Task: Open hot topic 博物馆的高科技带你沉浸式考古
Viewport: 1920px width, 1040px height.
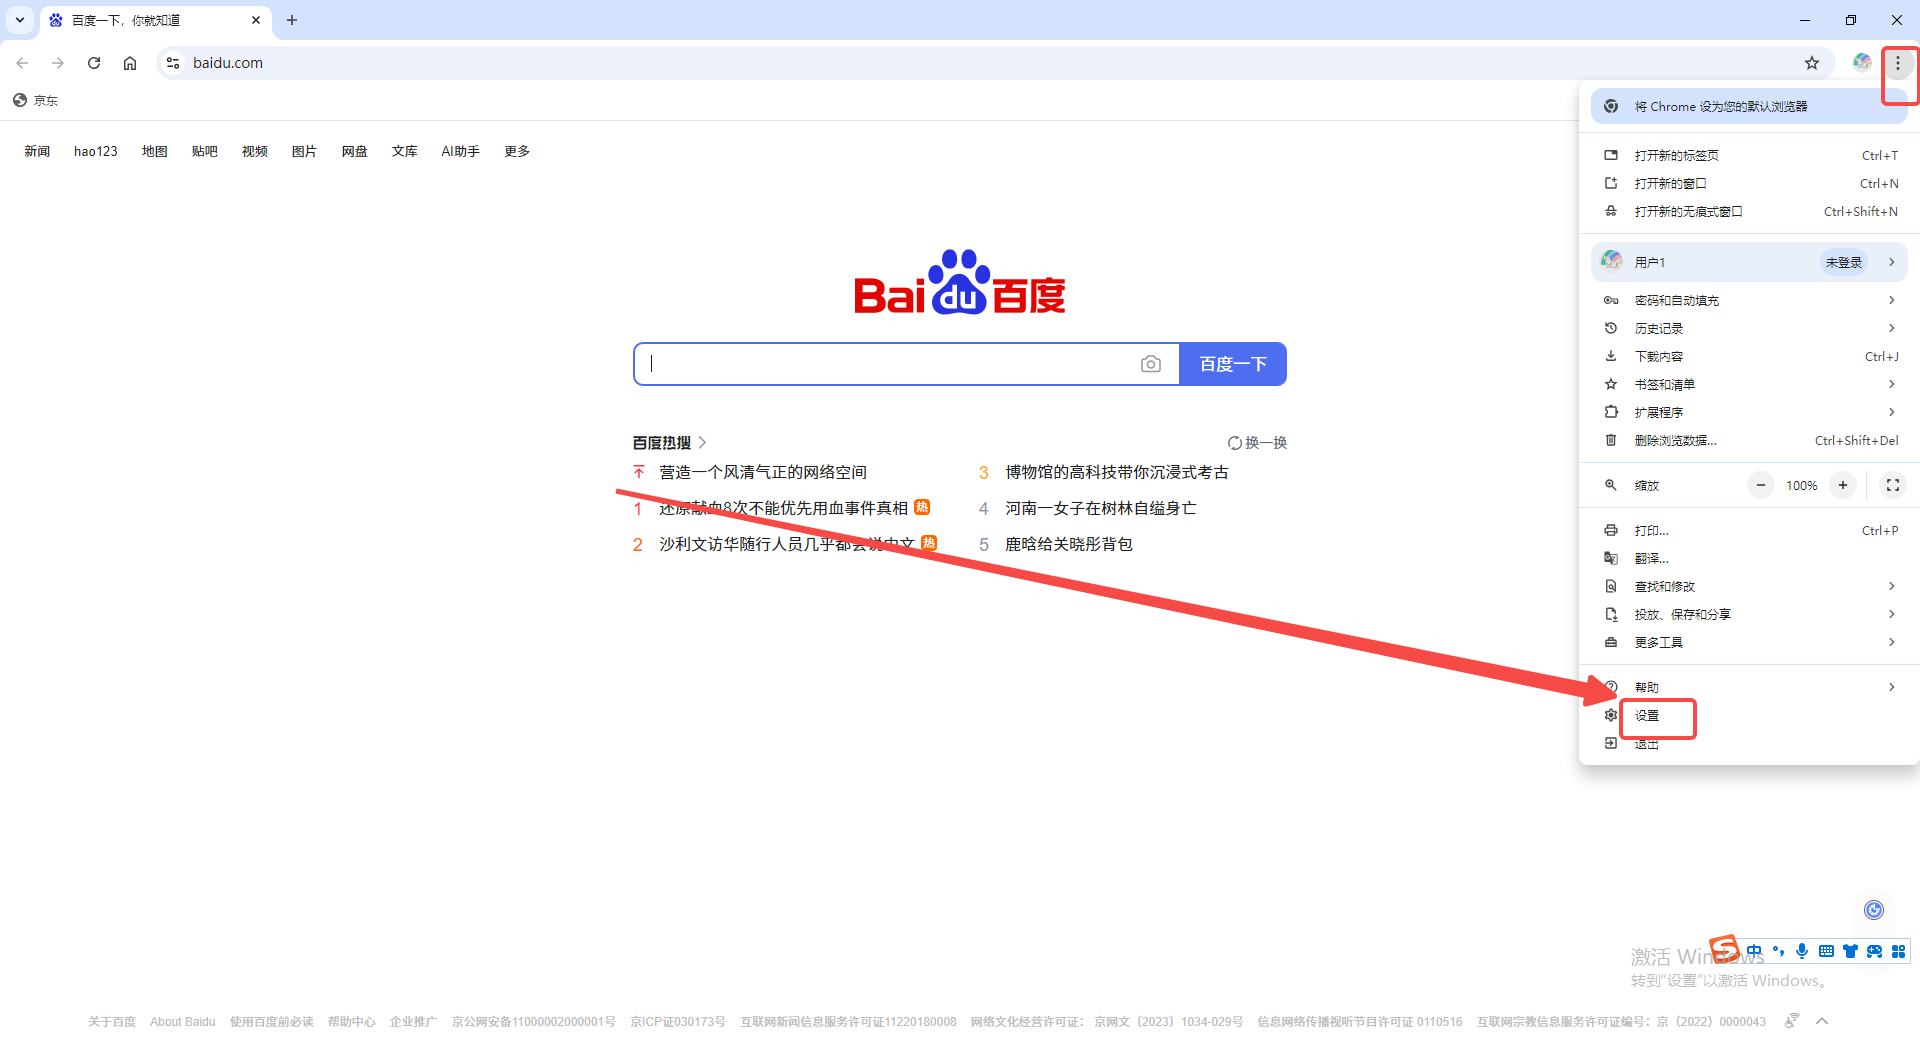Action: 1117,472
